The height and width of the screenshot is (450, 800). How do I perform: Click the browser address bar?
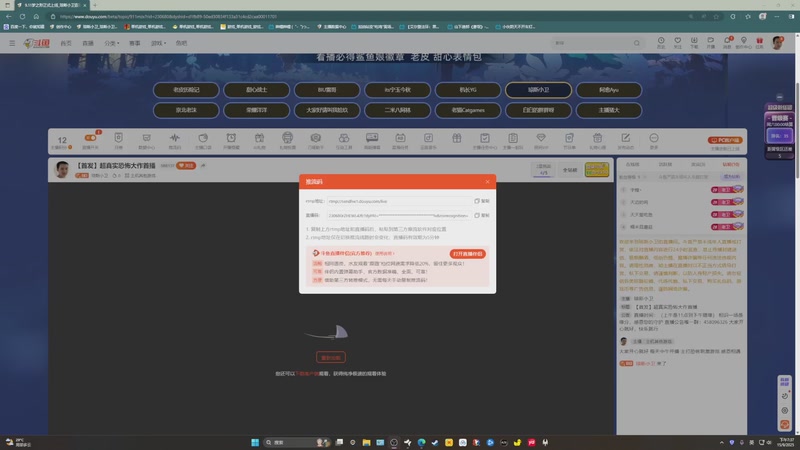(367, 16)
